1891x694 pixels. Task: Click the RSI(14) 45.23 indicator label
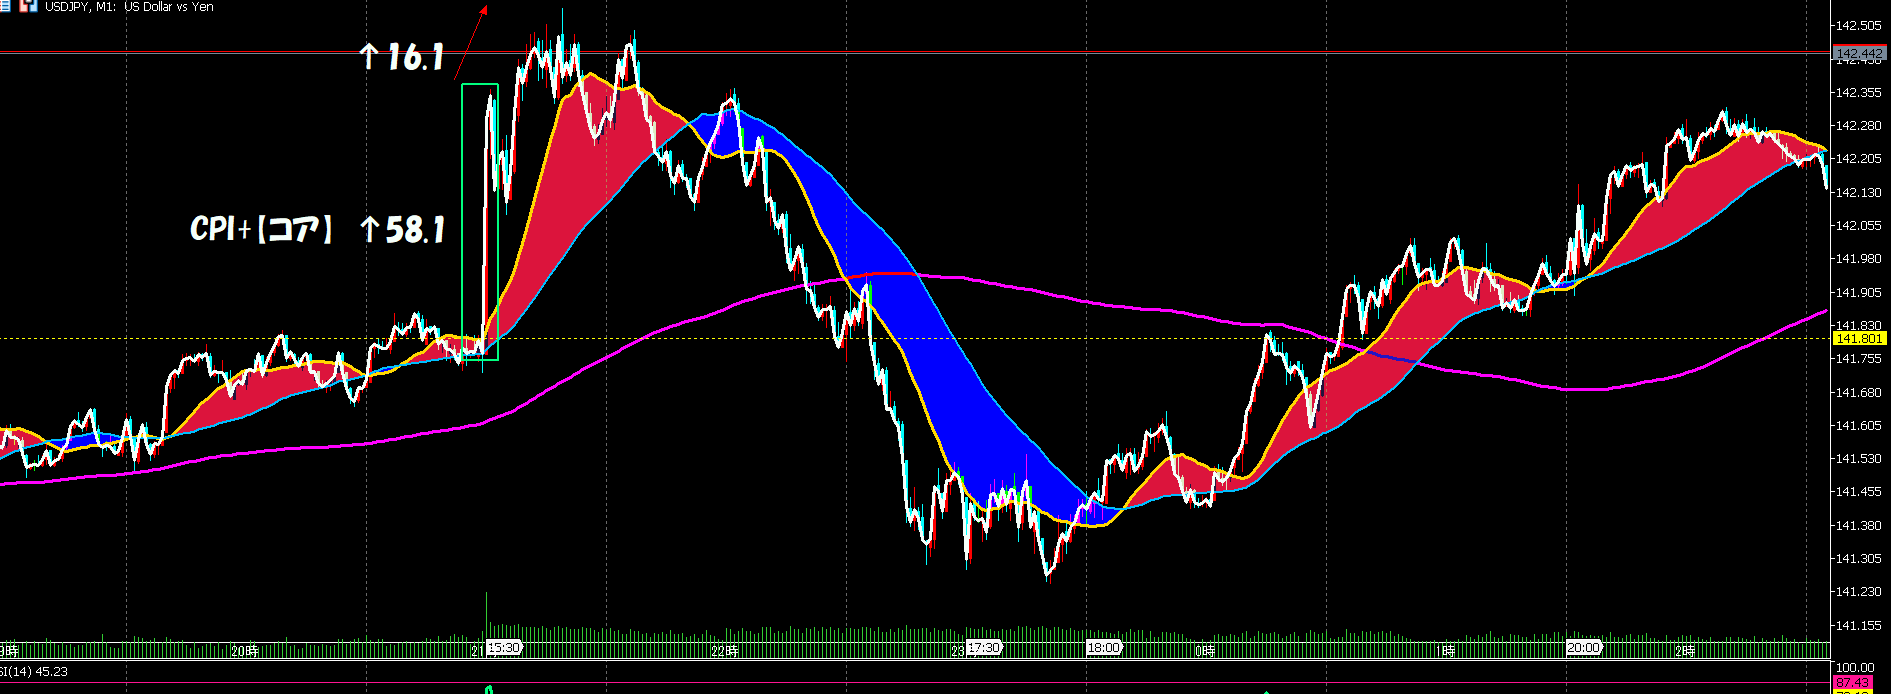(34, 672)
